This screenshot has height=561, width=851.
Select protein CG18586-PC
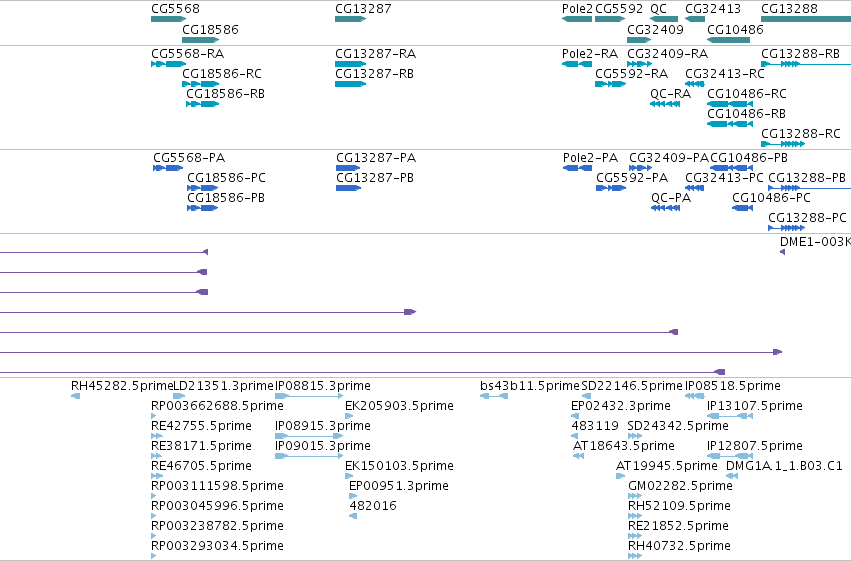pyautogui.click(x=202, y=188)
